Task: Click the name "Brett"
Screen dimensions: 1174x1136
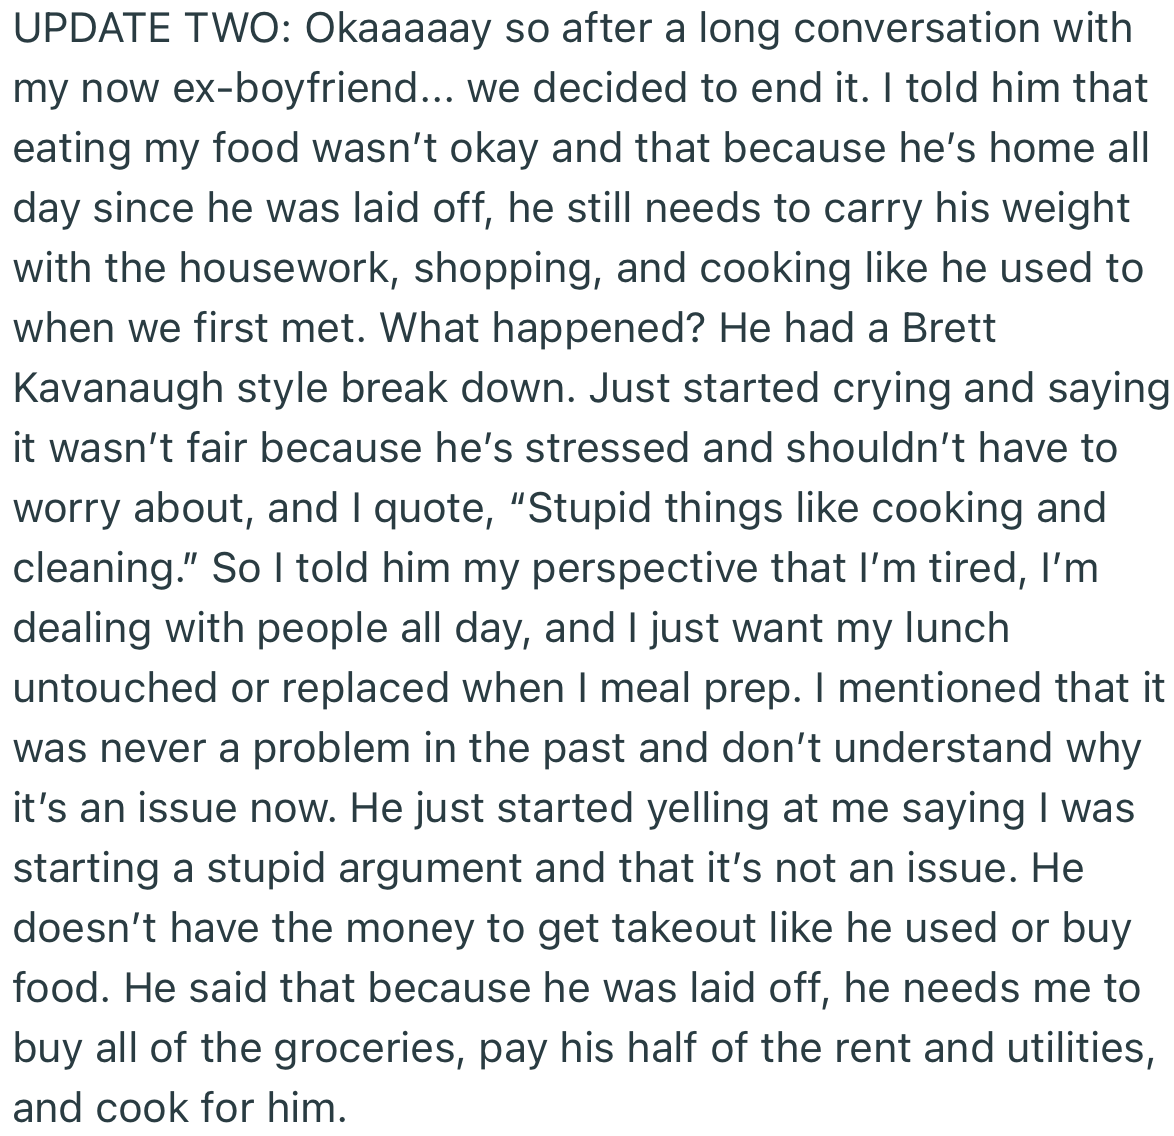Action: [x=949, y=328]
